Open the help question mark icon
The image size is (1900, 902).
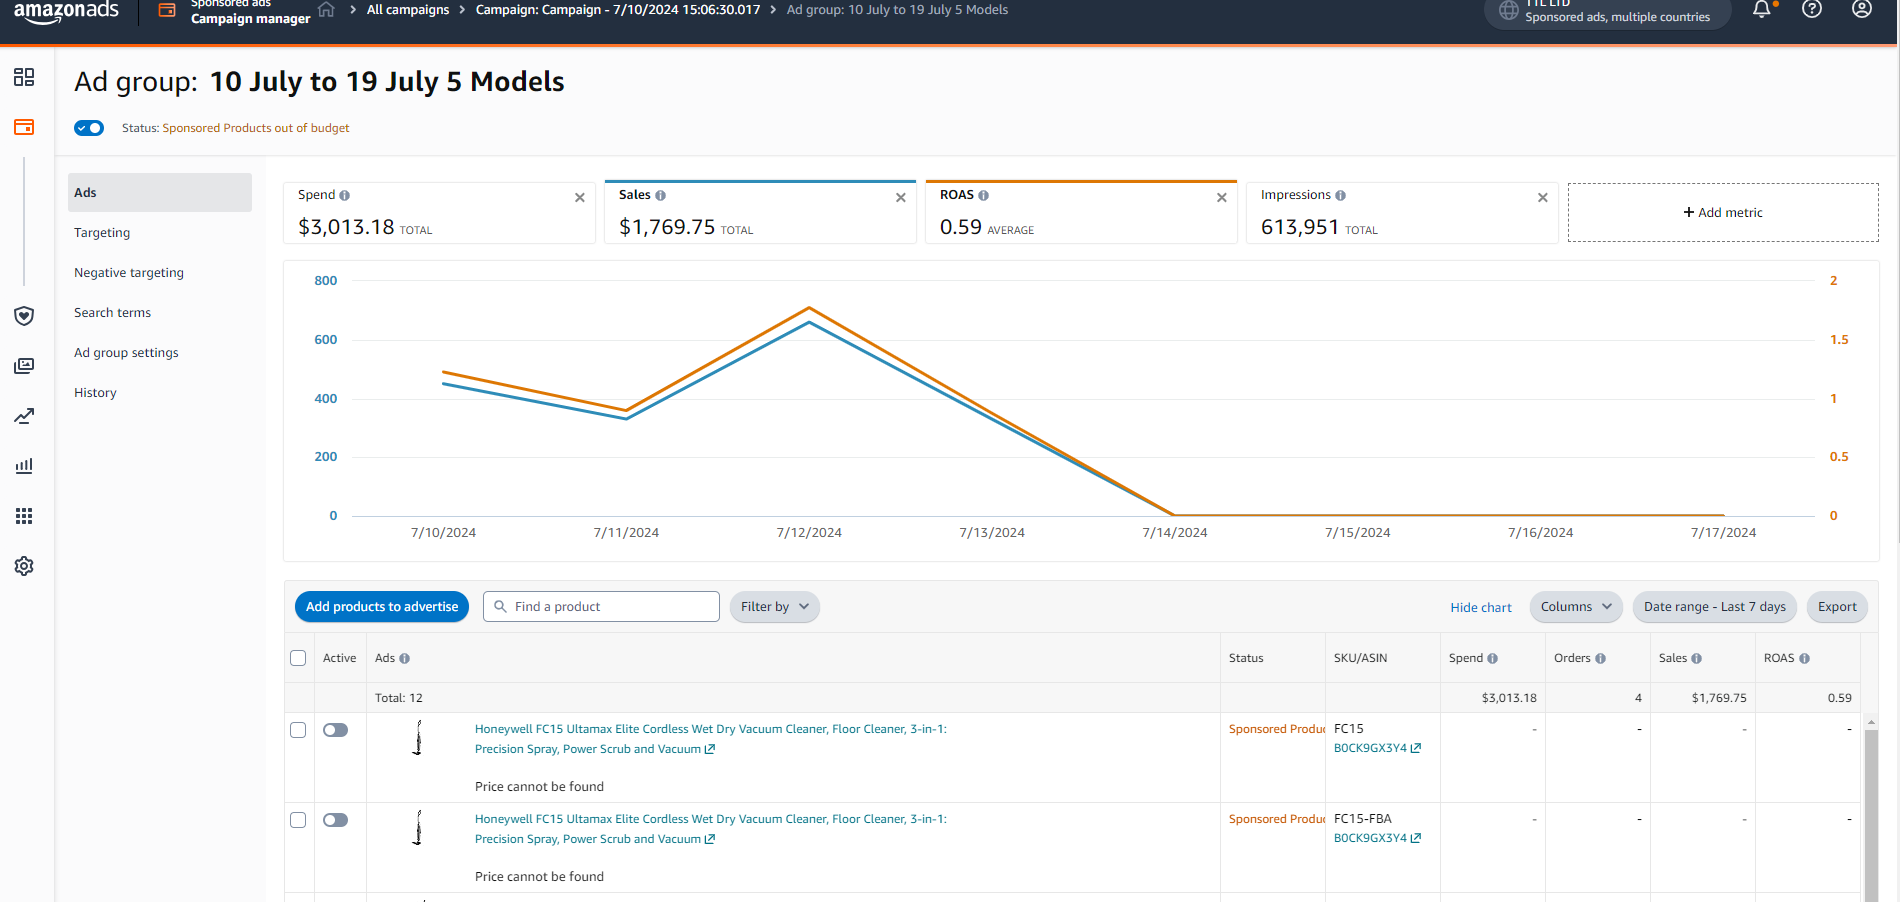(x=1812, y=9)
